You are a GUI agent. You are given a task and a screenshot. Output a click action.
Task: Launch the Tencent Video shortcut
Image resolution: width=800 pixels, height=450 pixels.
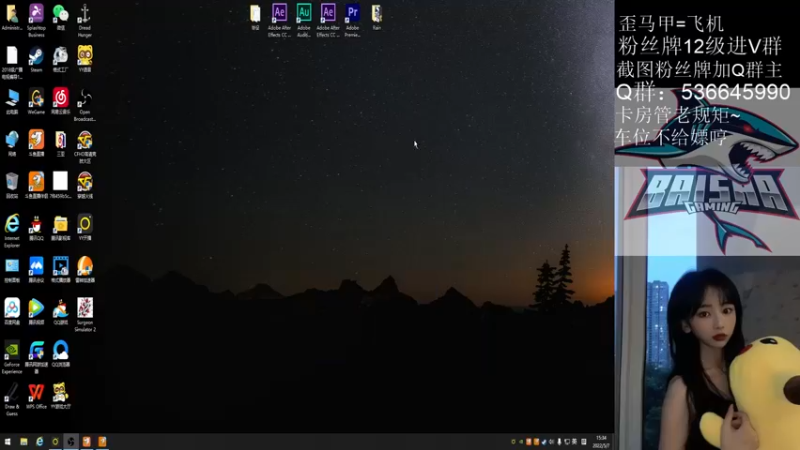(x=36, y=312)
